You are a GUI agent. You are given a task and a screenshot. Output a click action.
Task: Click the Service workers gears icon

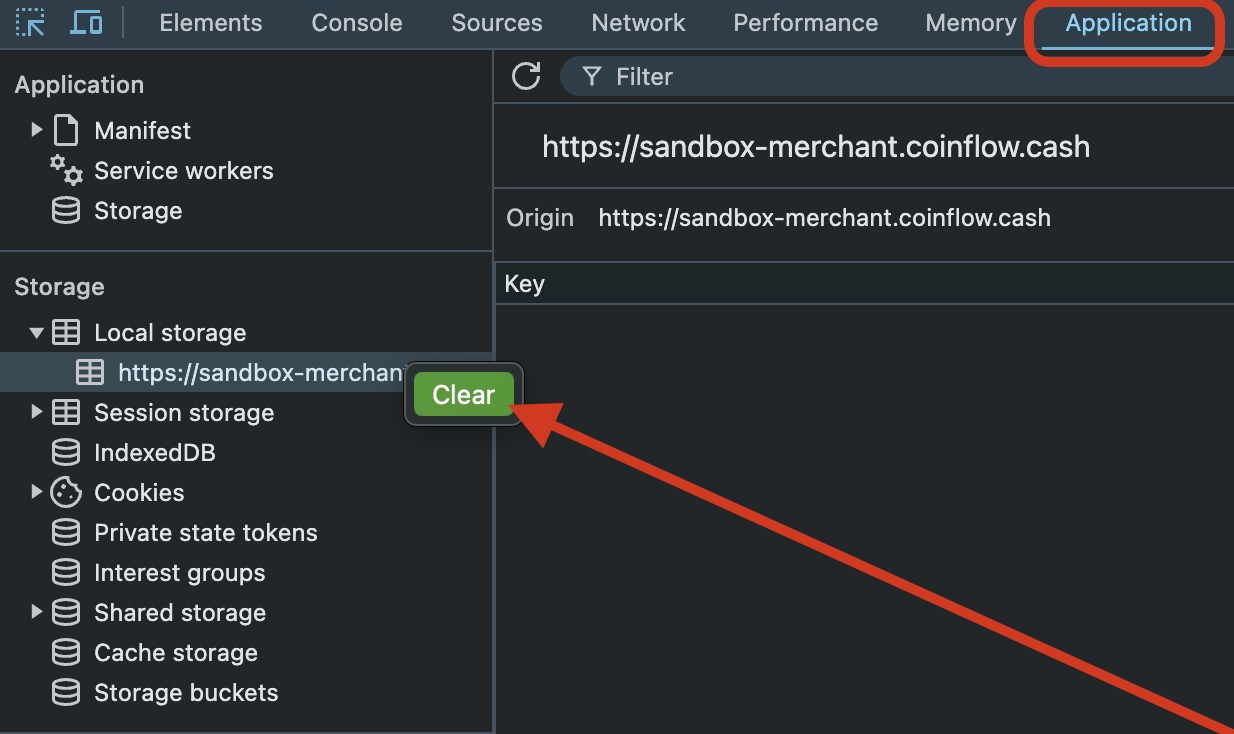[66, 170]
